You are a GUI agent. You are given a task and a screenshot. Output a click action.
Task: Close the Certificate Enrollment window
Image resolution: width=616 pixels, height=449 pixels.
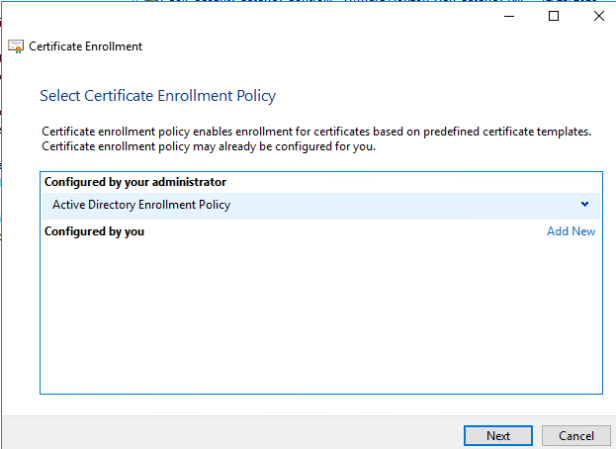[x=599, y=16]
